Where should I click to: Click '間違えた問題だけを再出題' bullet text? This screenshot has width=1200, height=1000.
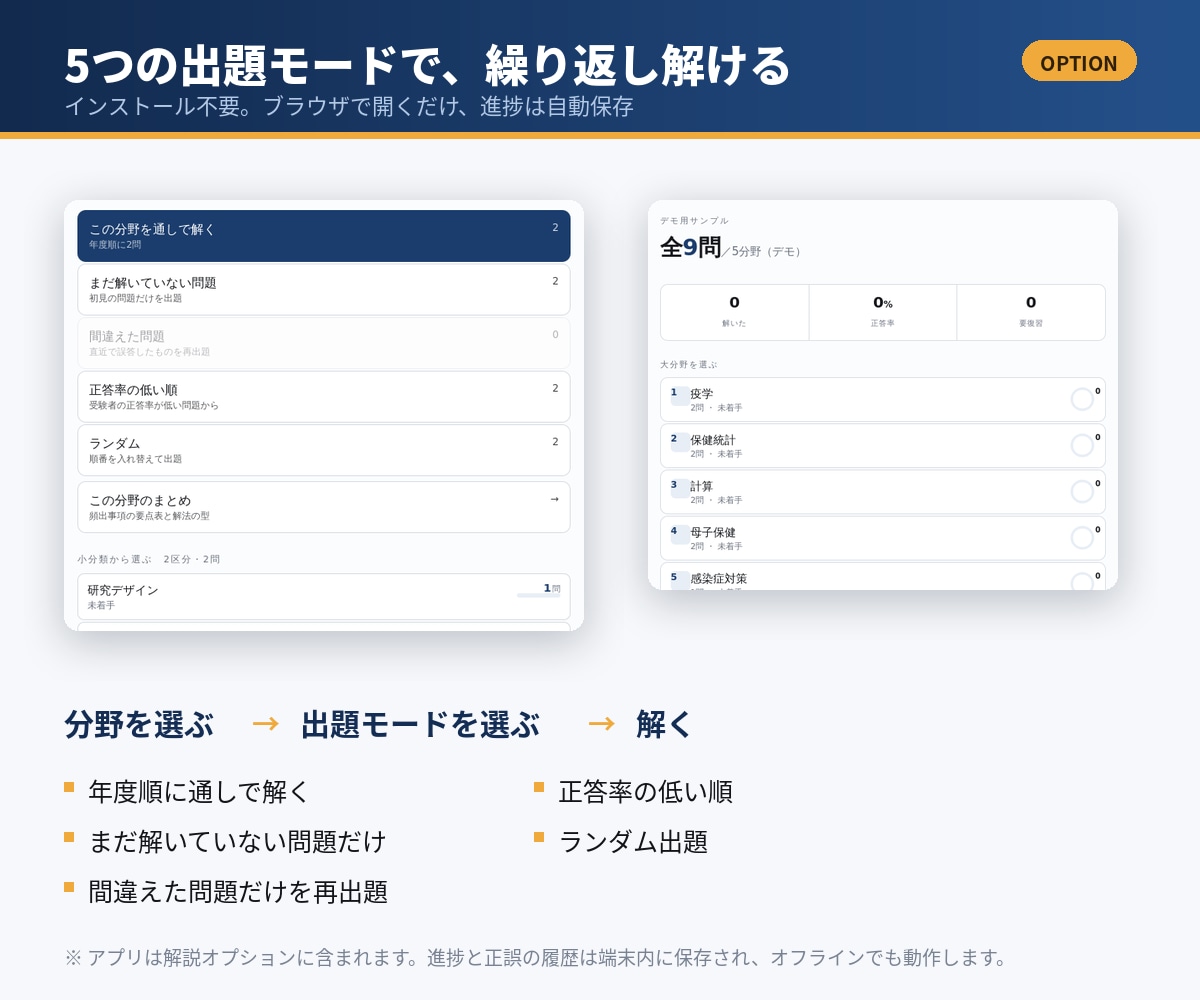coord(238,891)
